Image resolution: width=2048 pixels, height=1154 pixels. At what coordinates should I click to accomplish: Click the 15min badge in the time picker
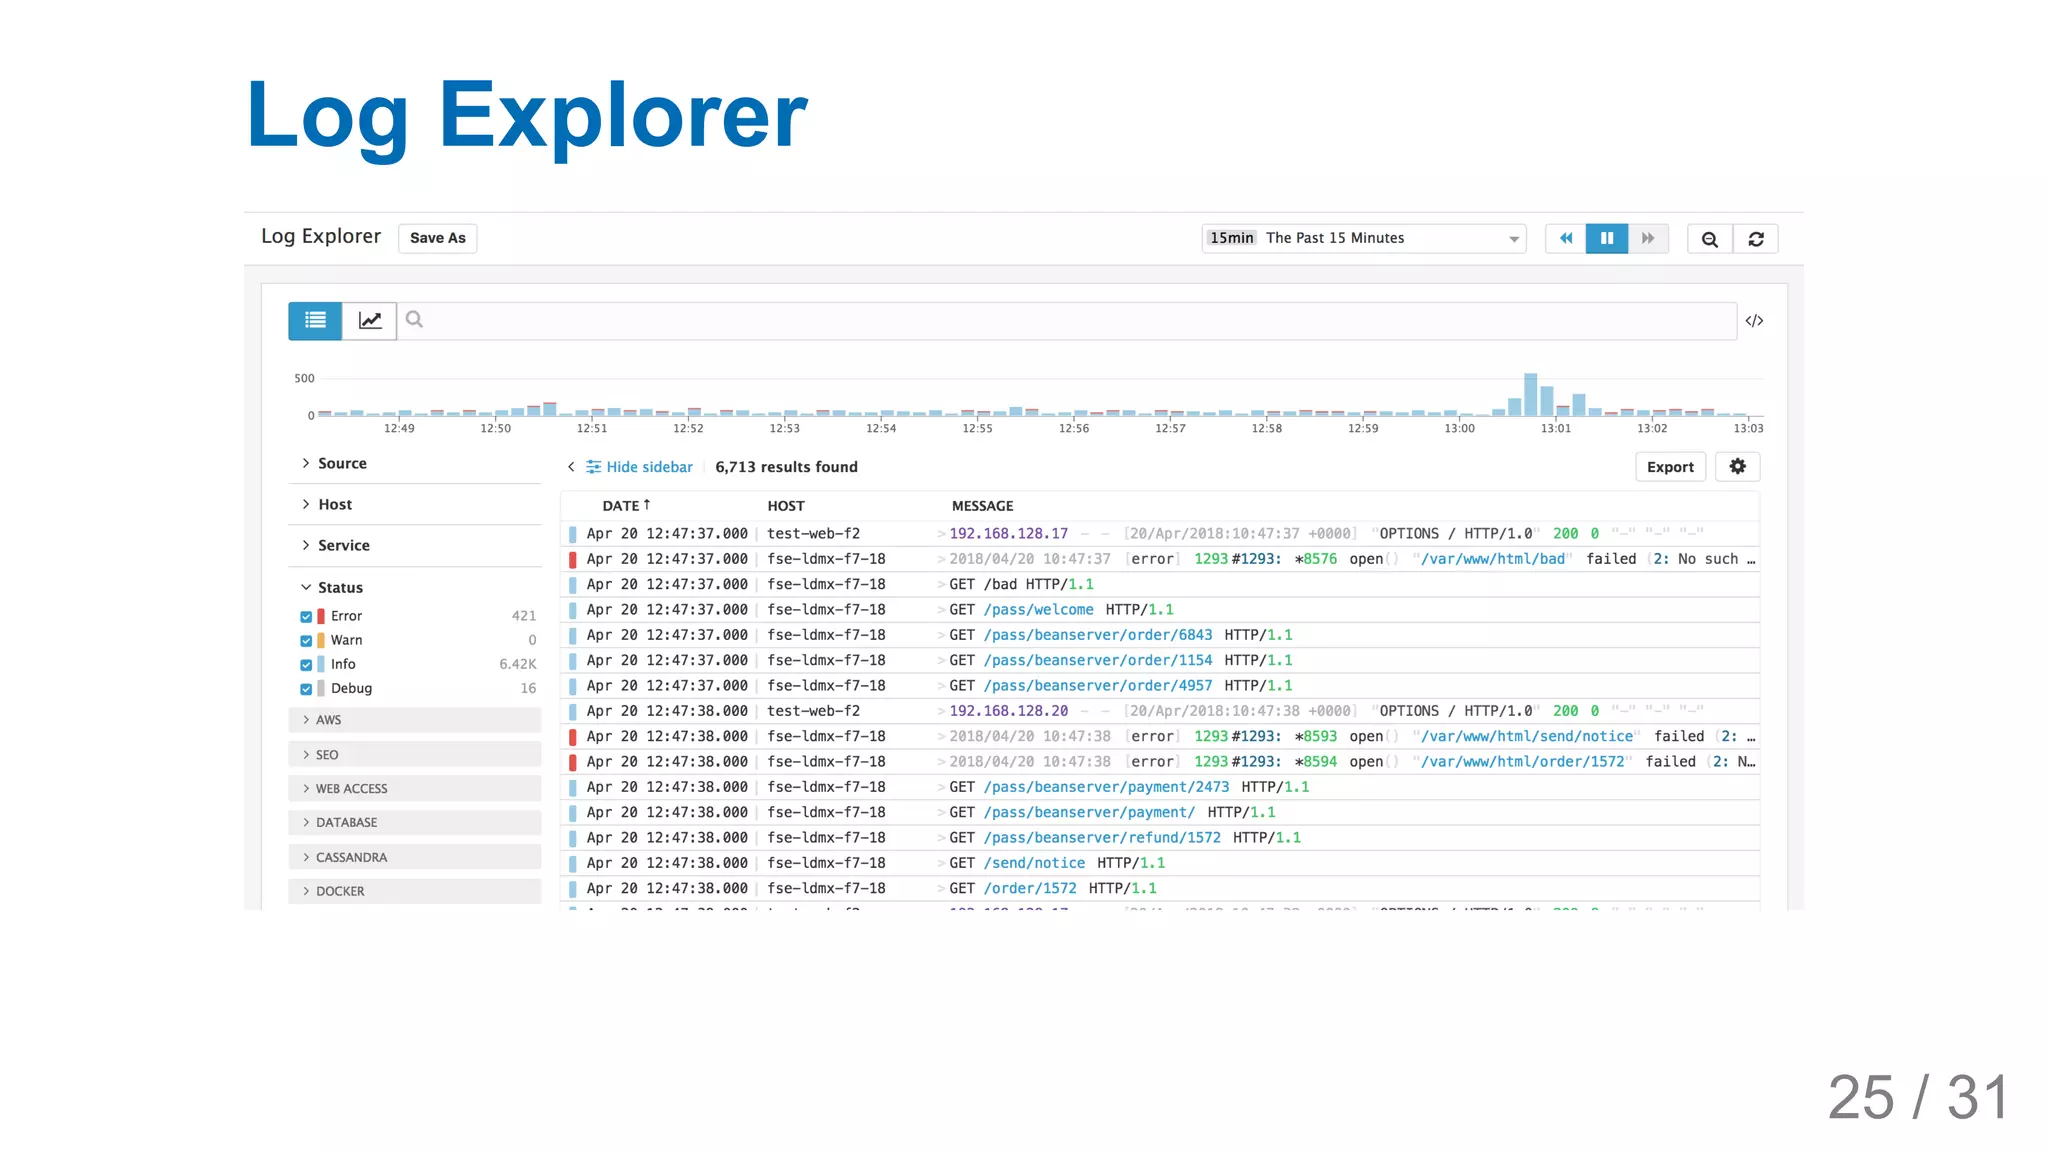pyautogui.click(x=1232, y=238)
